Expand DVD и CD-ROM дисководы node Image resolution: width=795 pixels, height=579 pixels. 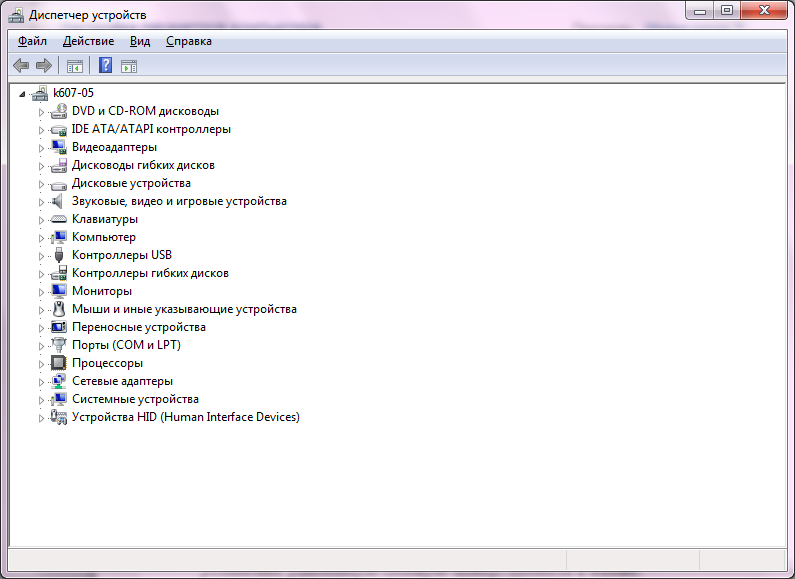(42, 112)
